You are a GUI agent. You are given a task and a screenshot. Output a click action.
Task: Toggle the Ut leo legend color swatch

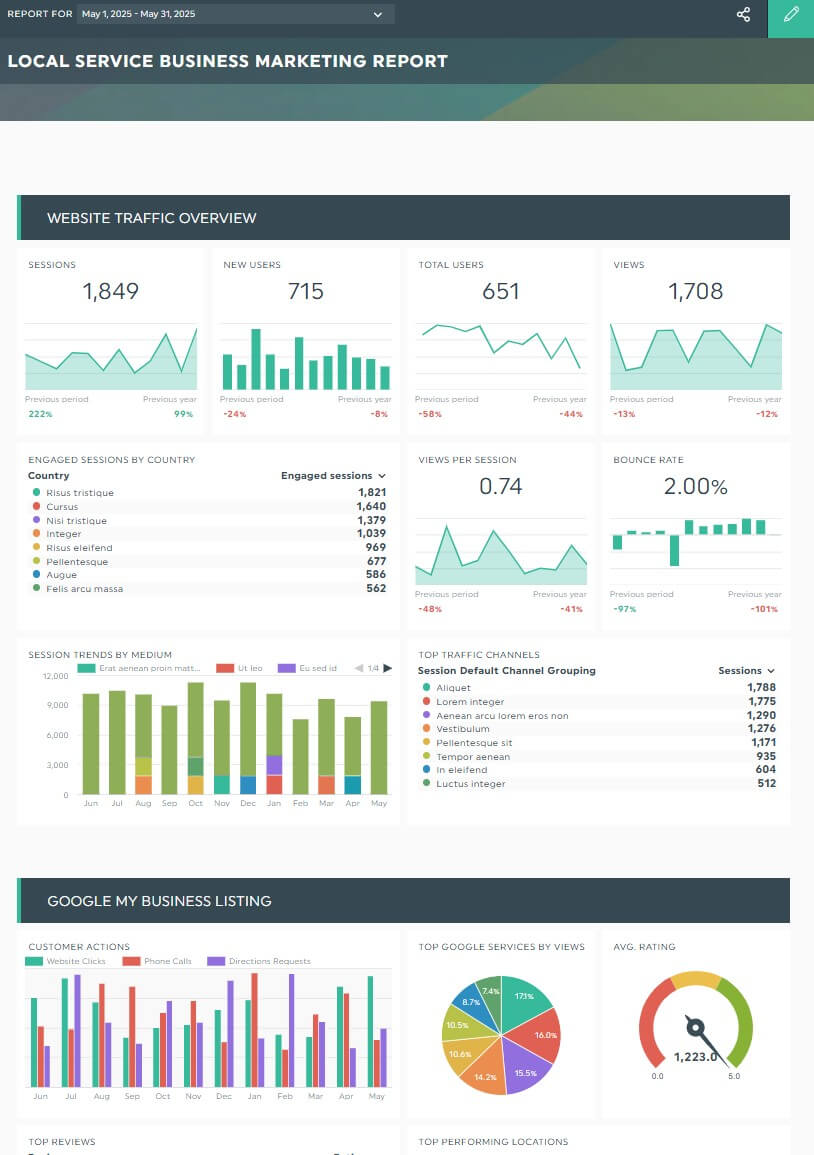pyautogui.click(x=225, y=668)
